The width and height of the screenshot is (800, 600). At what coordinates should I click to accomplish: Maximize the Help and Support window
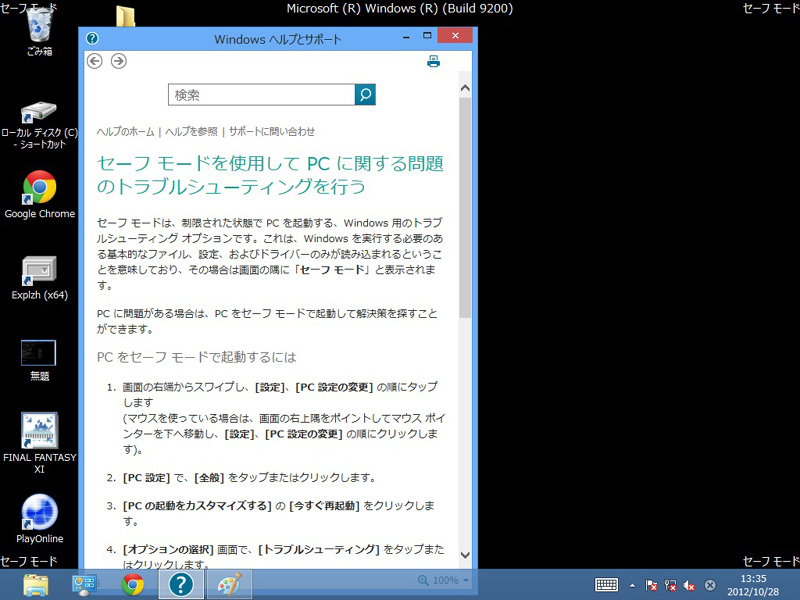pyautogui.click(x=427, y=36)
